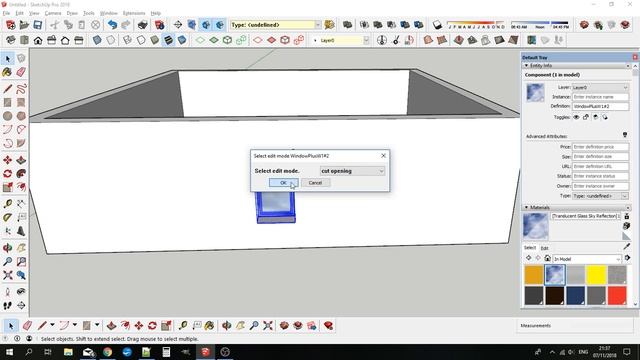Toggle the lock icon in Entity Info
Viewport: 640px width, 360px height.
click(x=586, y=117)
